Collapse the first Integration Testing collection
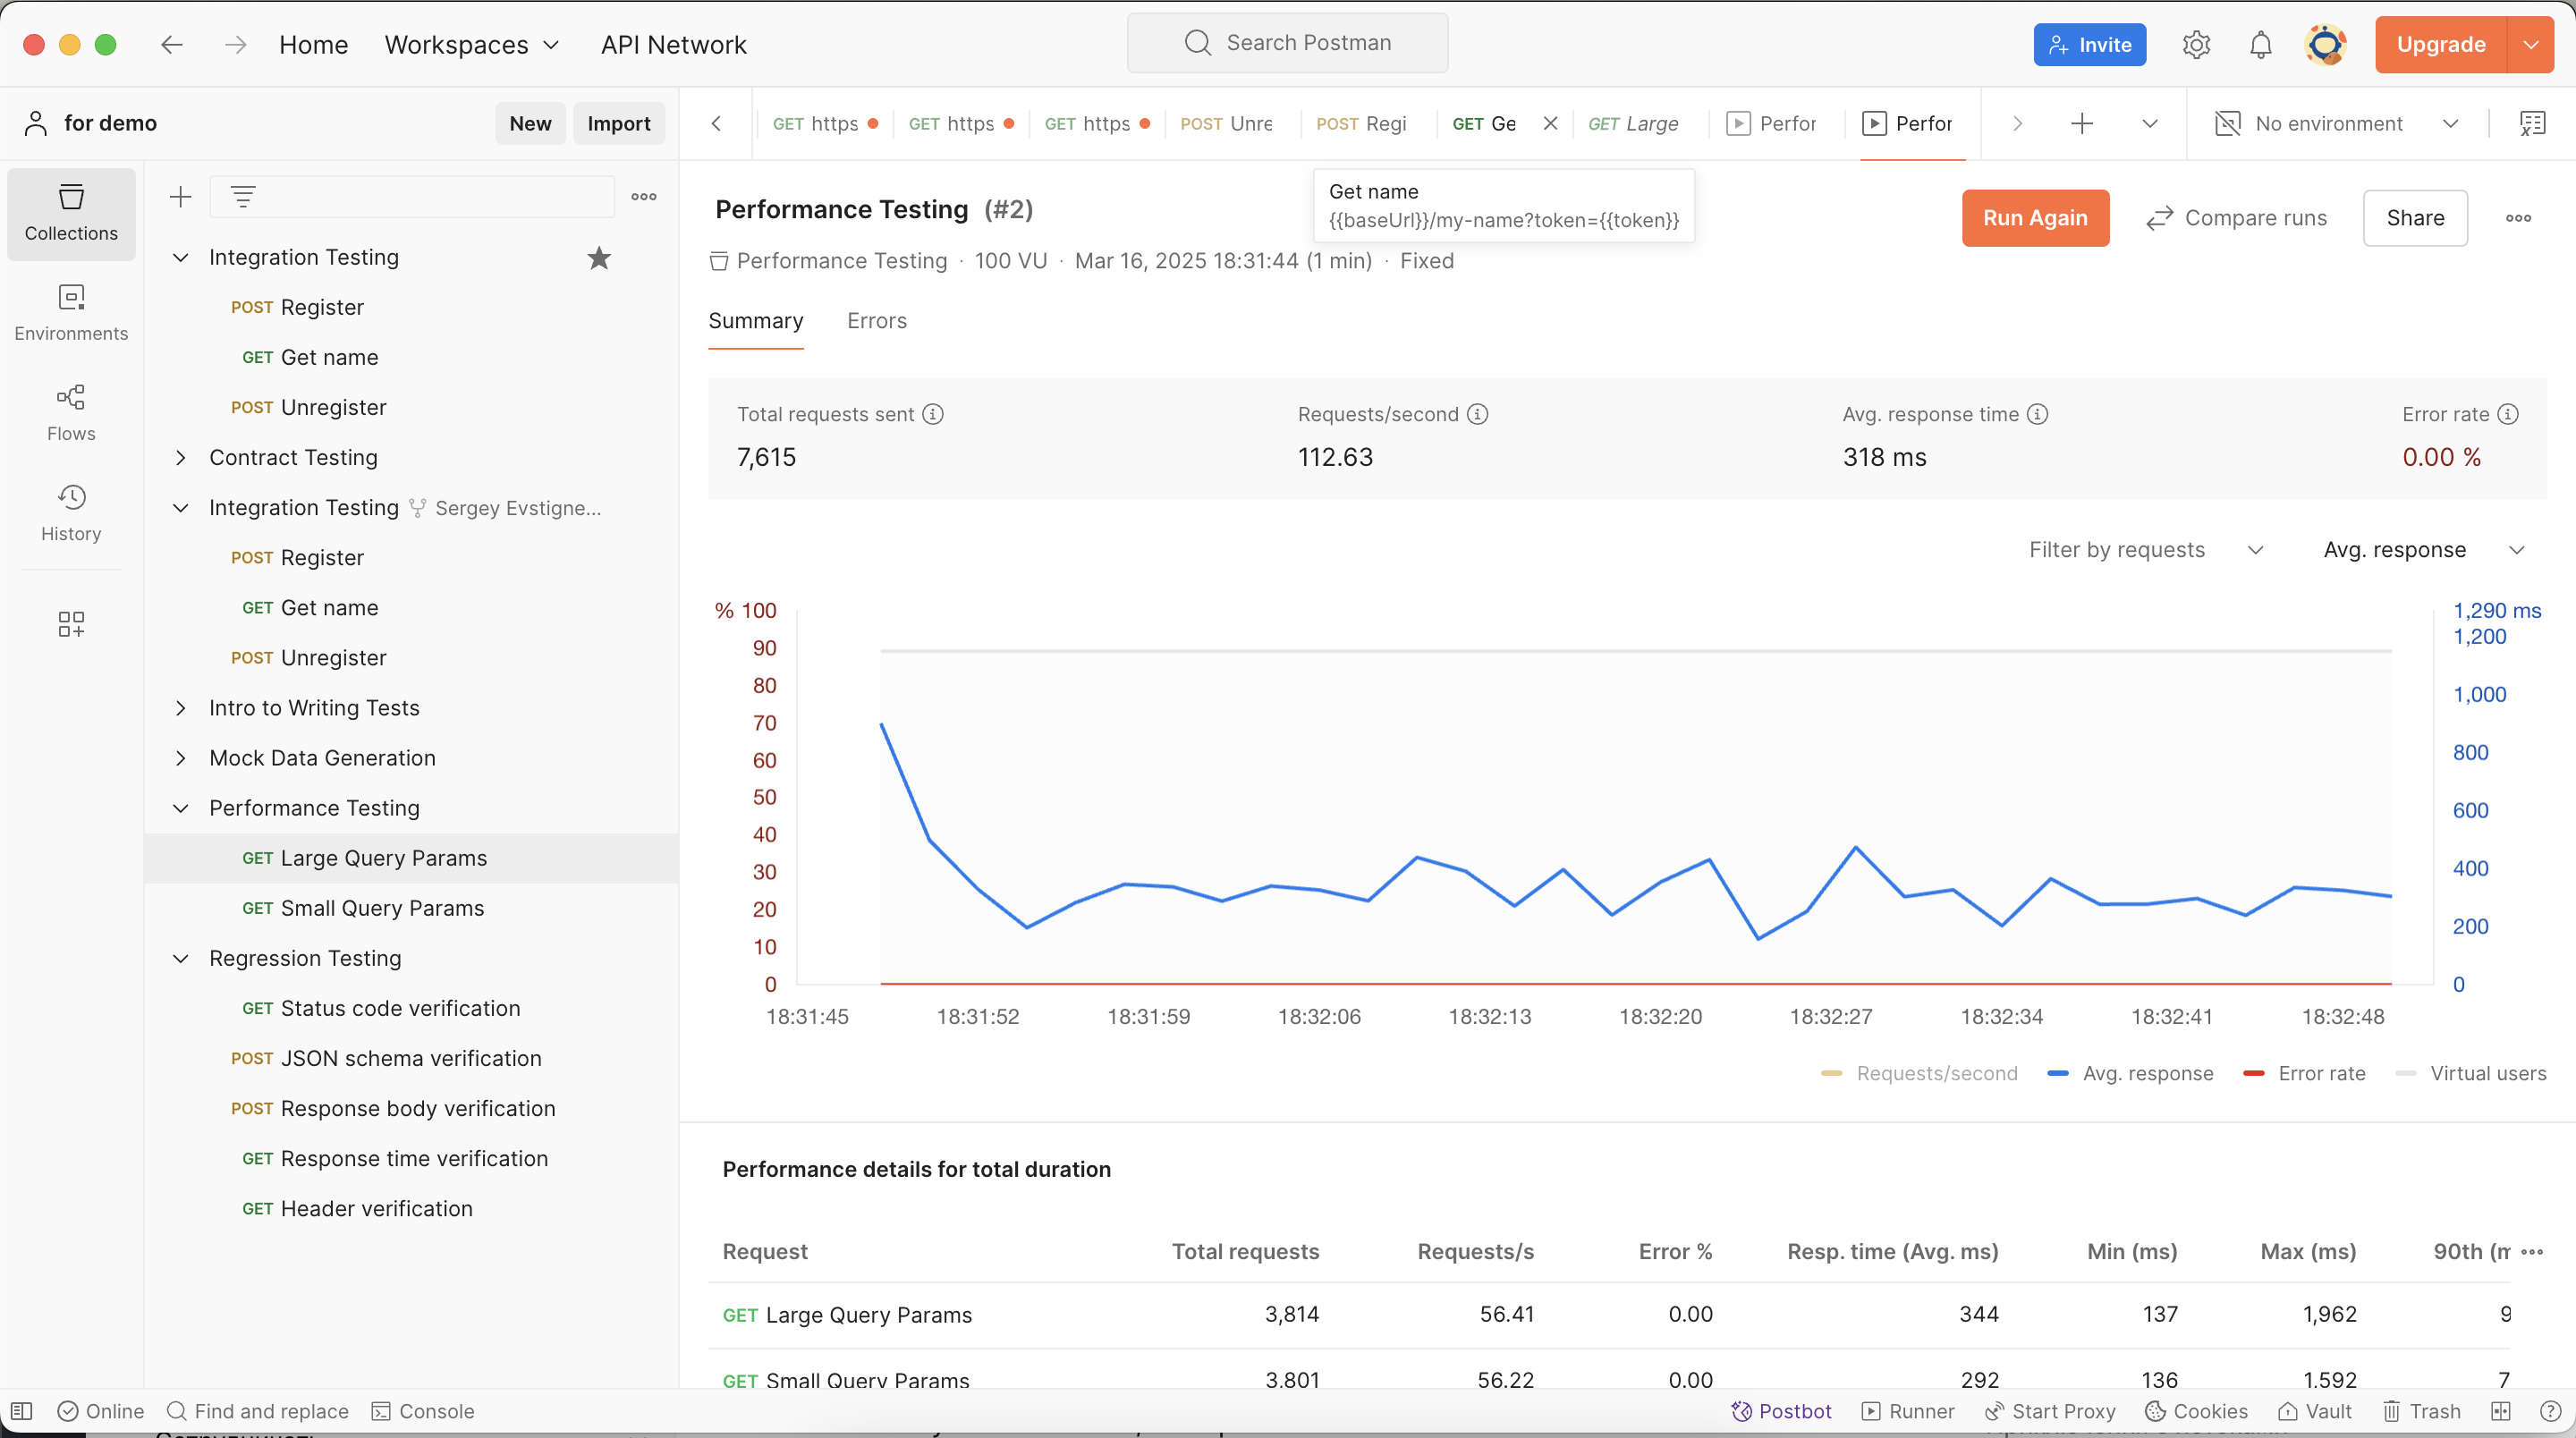This screenshot has height=1438, width=2576. coord(181,258)
